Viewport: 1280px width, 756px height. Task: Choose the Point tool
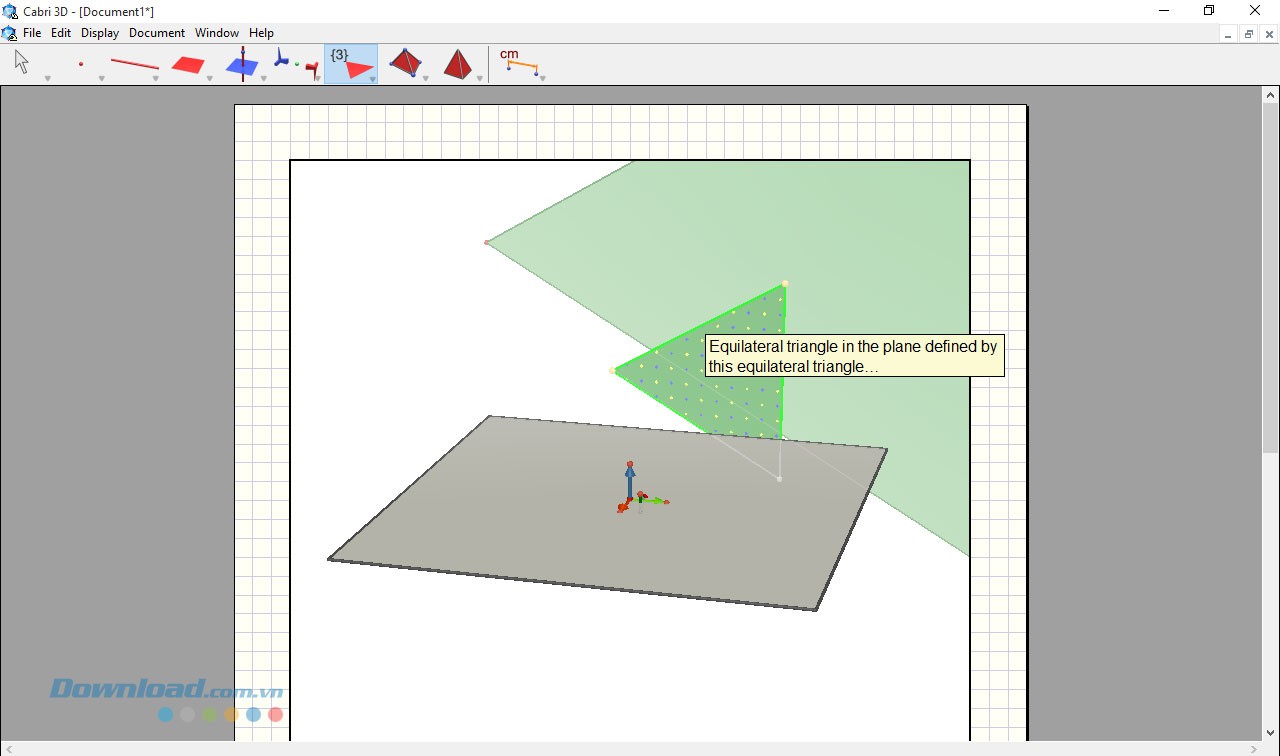[x=82, y=62]
